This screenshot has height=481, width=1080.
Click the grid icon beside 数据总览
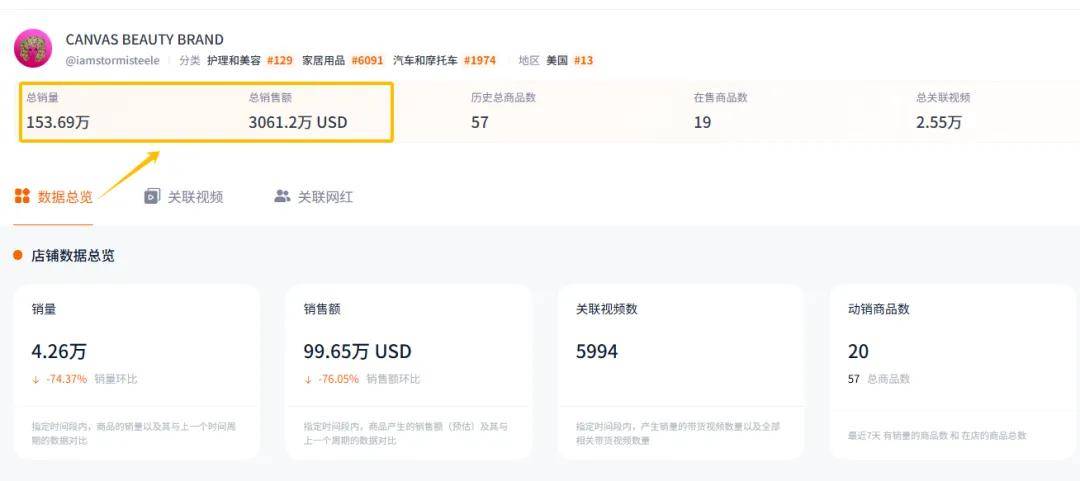(x=22, y=196)
